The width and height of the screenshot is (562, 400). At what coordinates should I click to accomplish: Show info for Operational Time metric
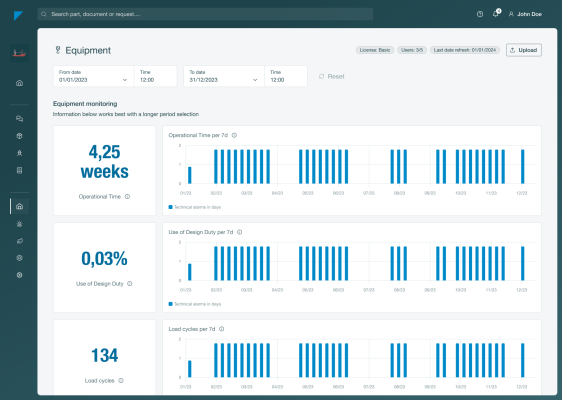pos(127,196)
